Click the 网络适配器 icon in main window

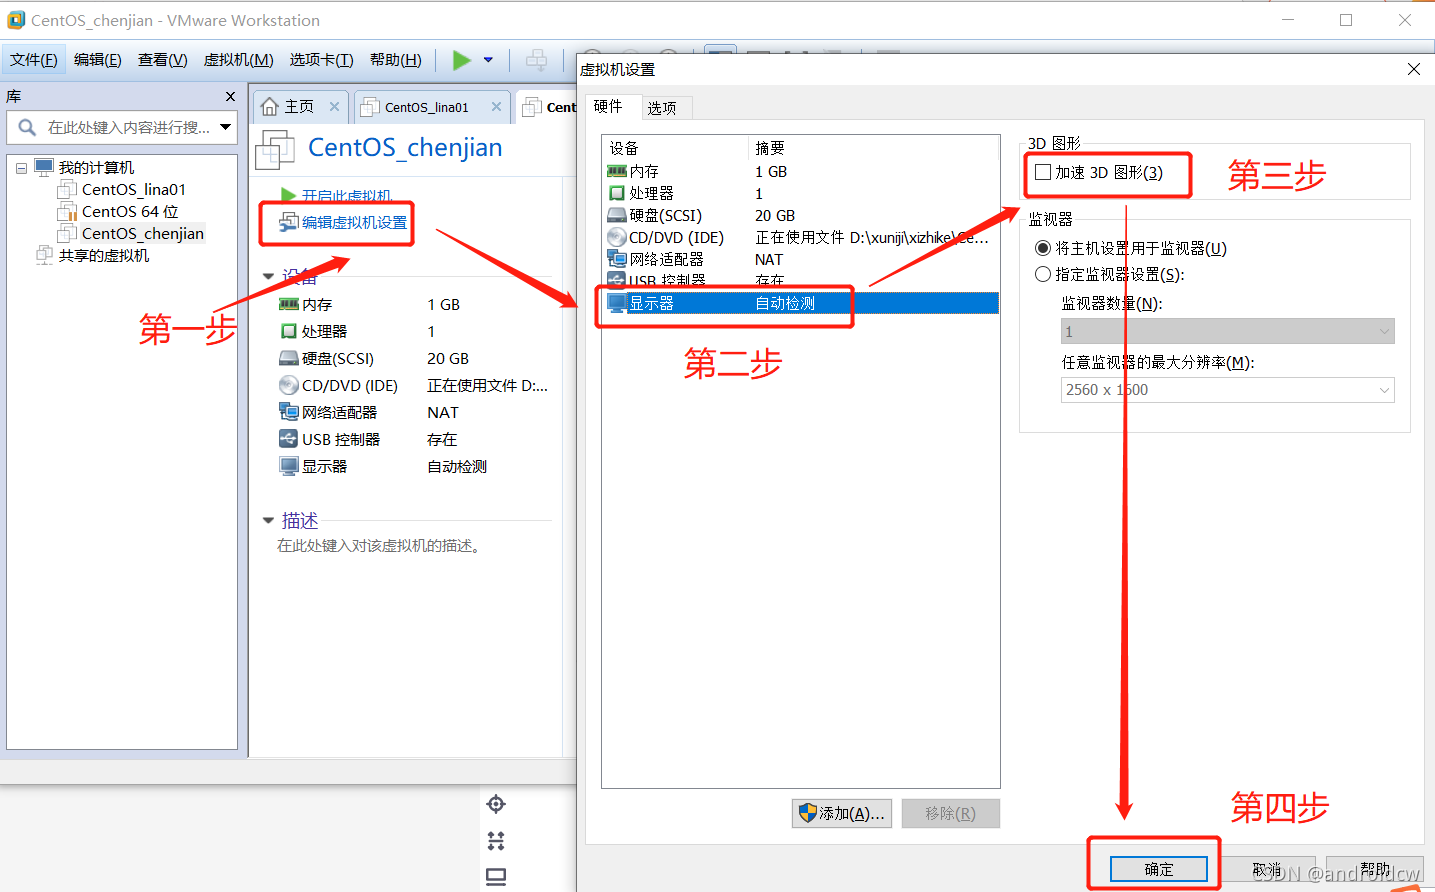pos(289,412)
